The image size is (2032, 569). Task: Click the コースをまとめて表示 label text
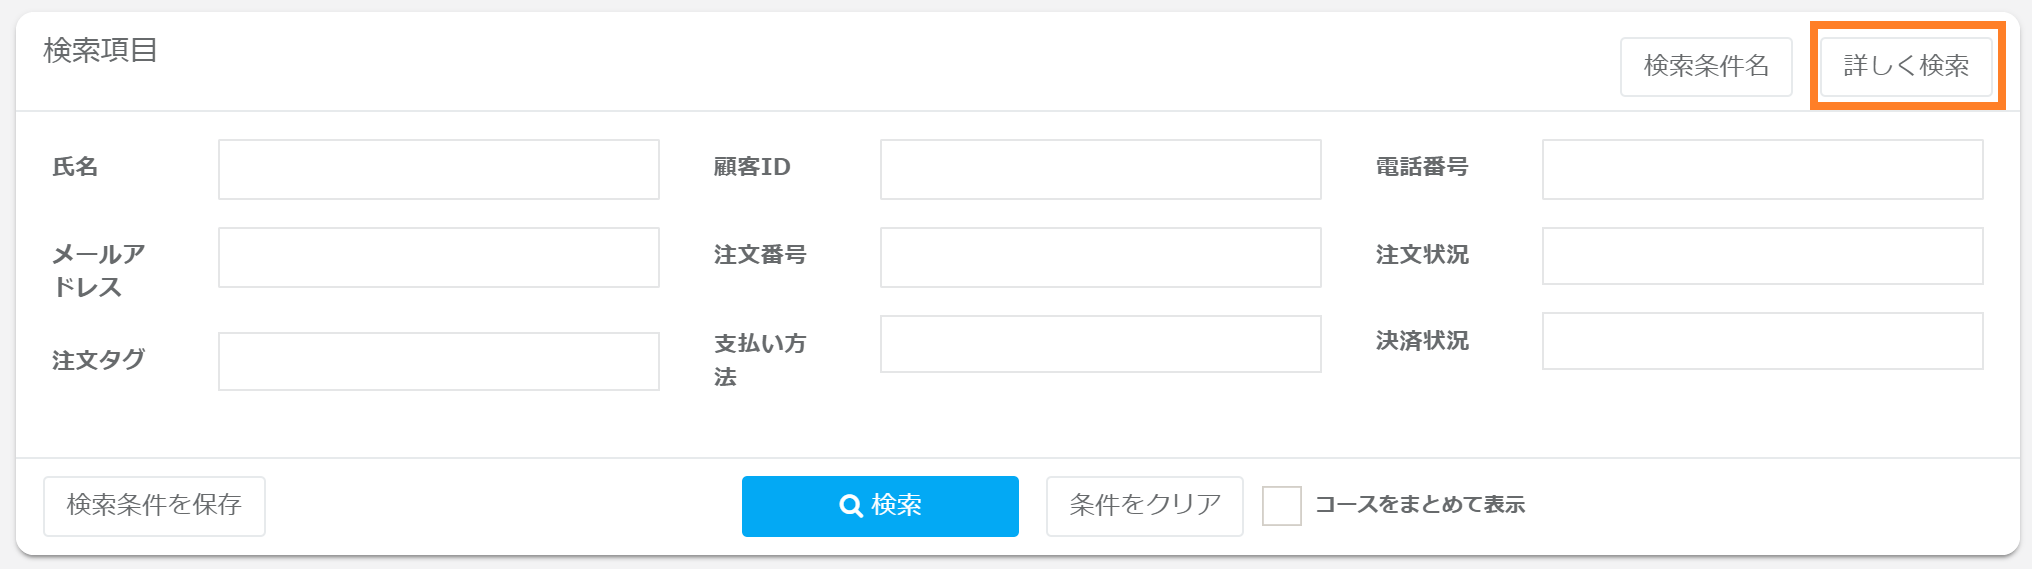point(1419,505)
